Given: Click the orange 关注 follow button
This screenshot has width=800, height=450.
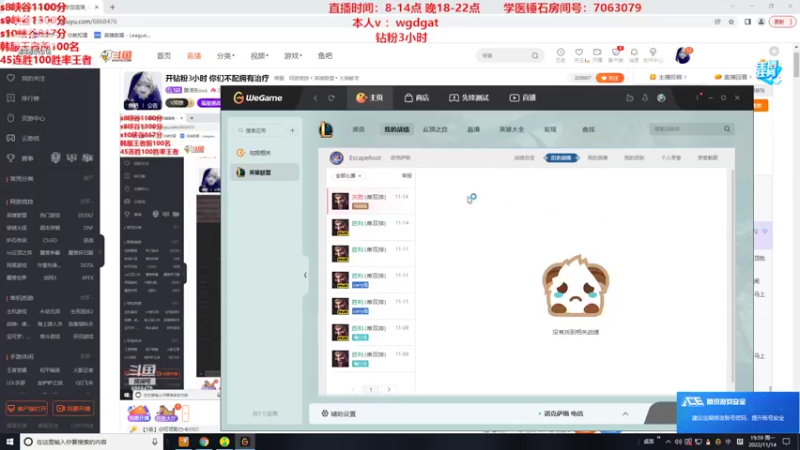Looking at the screenshot, I should point(610,78).
